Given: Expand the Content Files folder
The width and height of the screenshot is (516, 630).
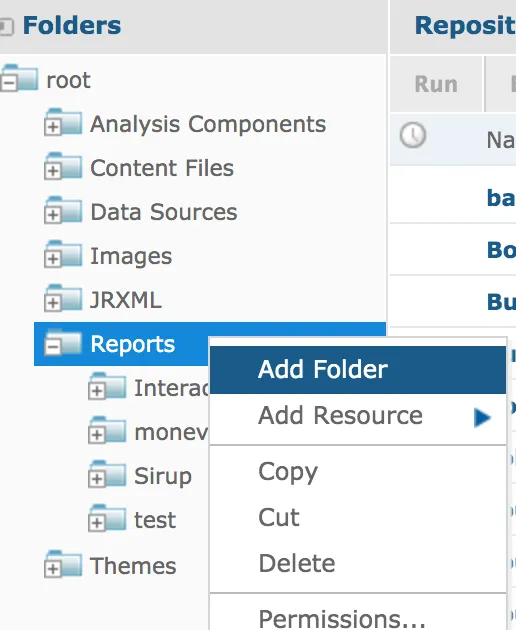Looking at the screenshot, I should point(53,171).
